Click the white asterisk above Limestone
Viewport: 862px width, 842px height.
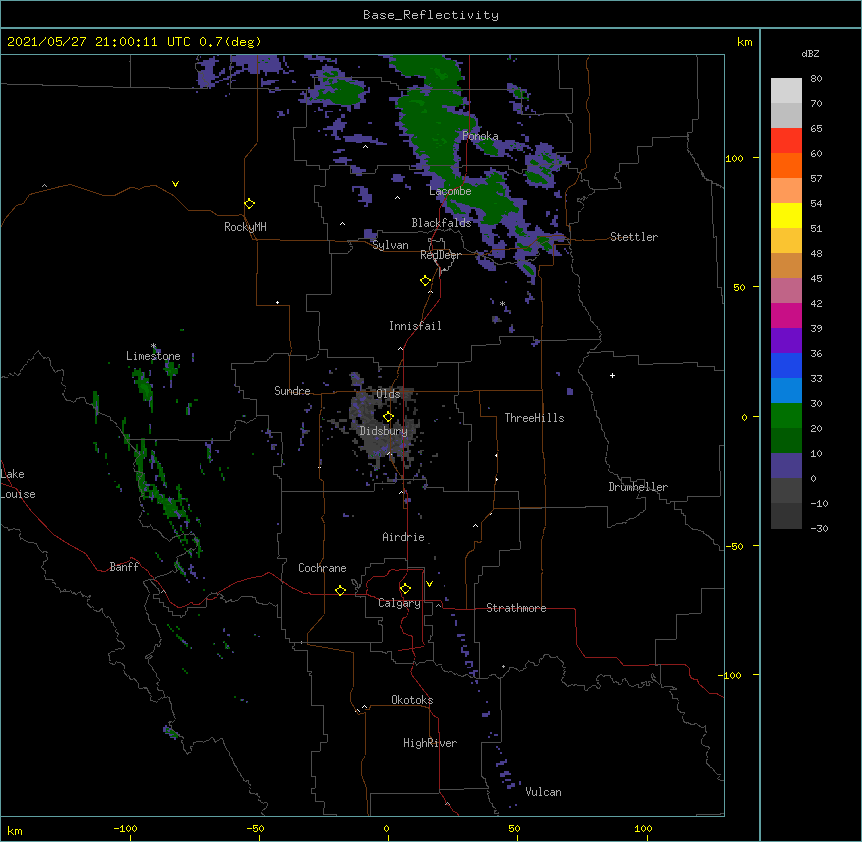tap(153, 346)
